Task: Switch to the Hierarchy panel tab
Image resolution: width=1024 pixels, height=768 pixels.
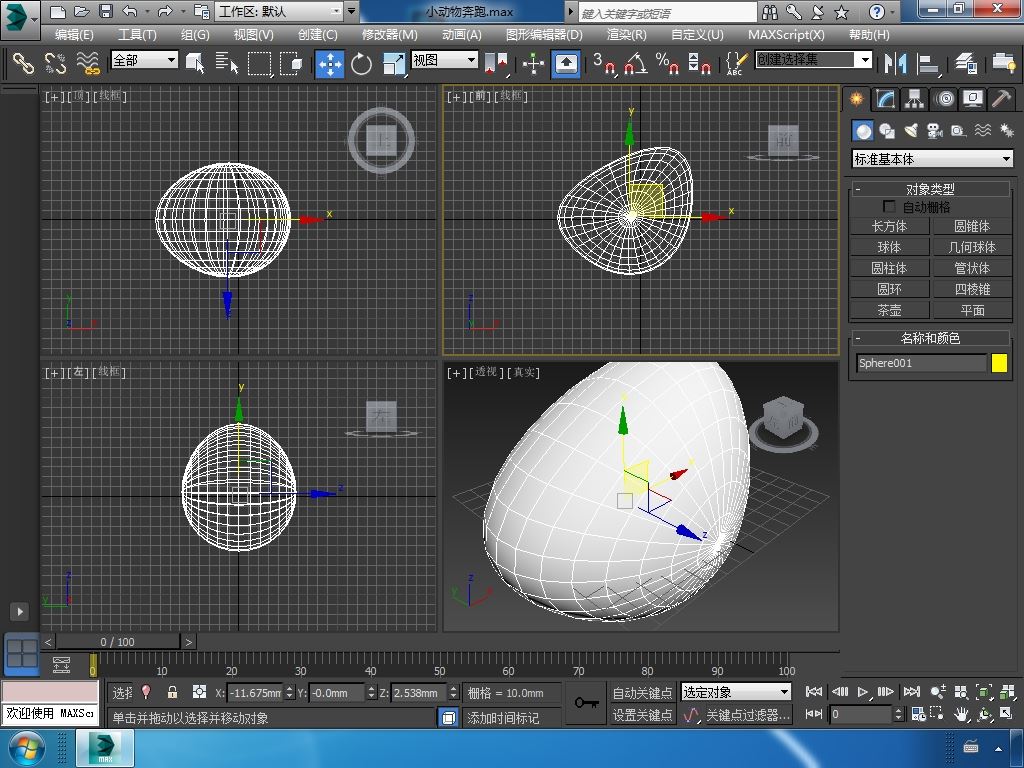Action: click(914, 99)
